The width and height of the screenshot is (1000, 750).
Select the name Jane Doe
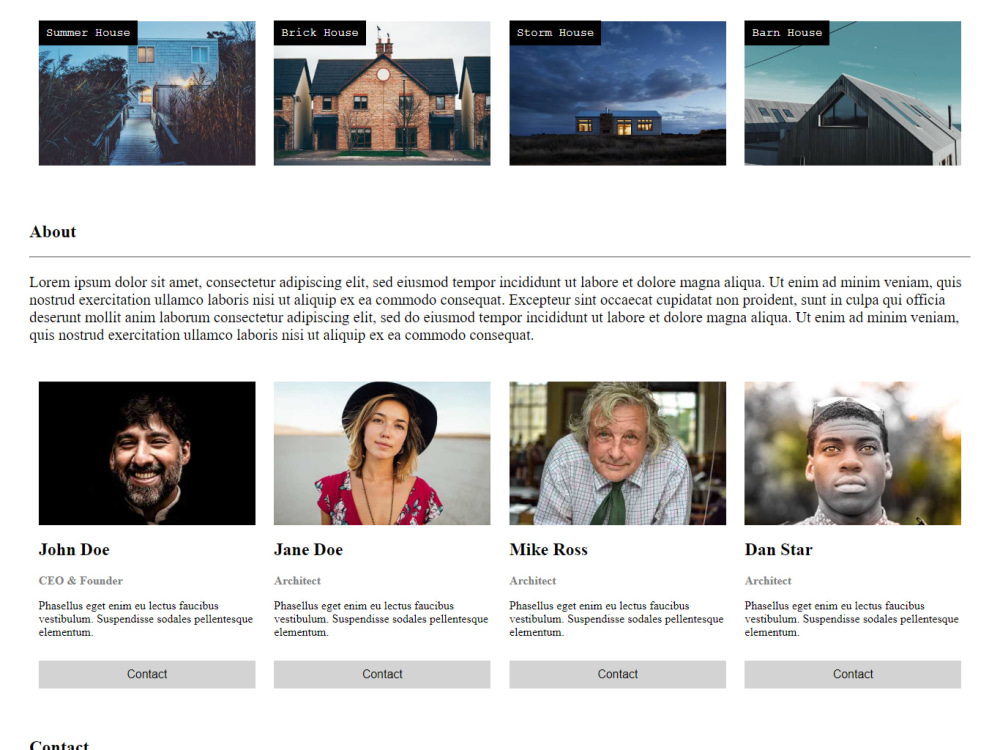click(309, 550)
